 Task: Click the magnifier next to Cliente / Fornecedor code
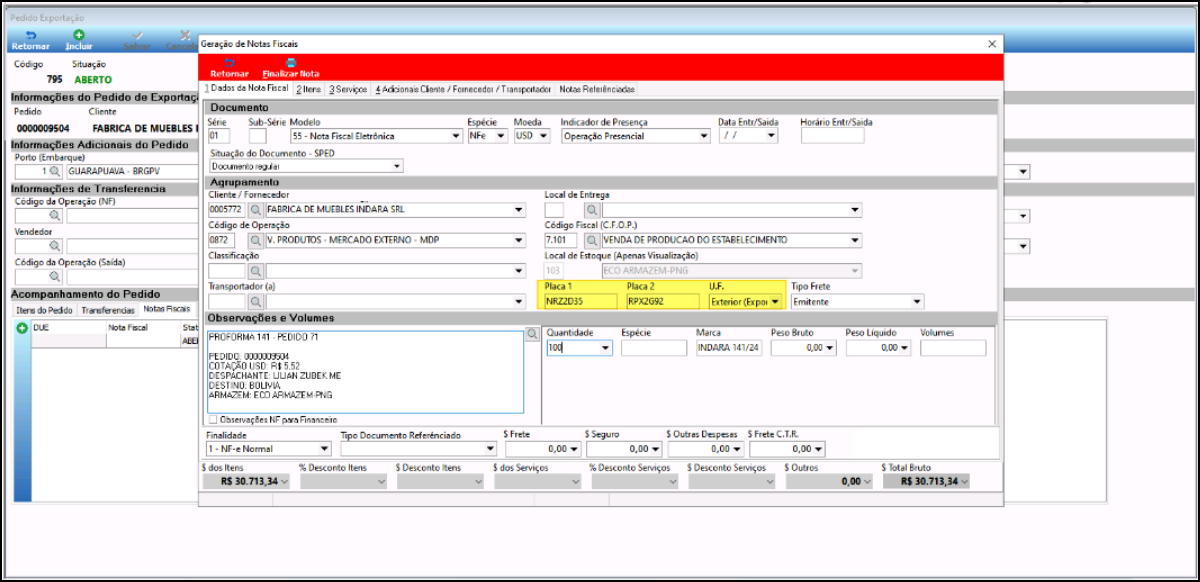256,210
